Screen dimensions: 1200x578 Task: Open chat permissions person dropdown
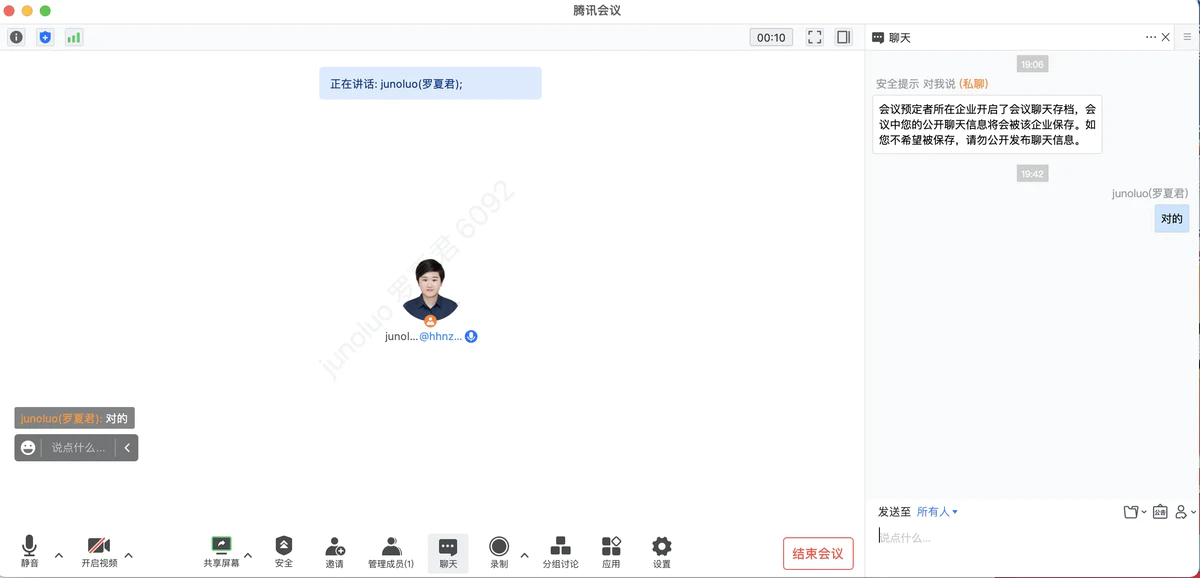pyautogui.click(x=1185, y=512)
